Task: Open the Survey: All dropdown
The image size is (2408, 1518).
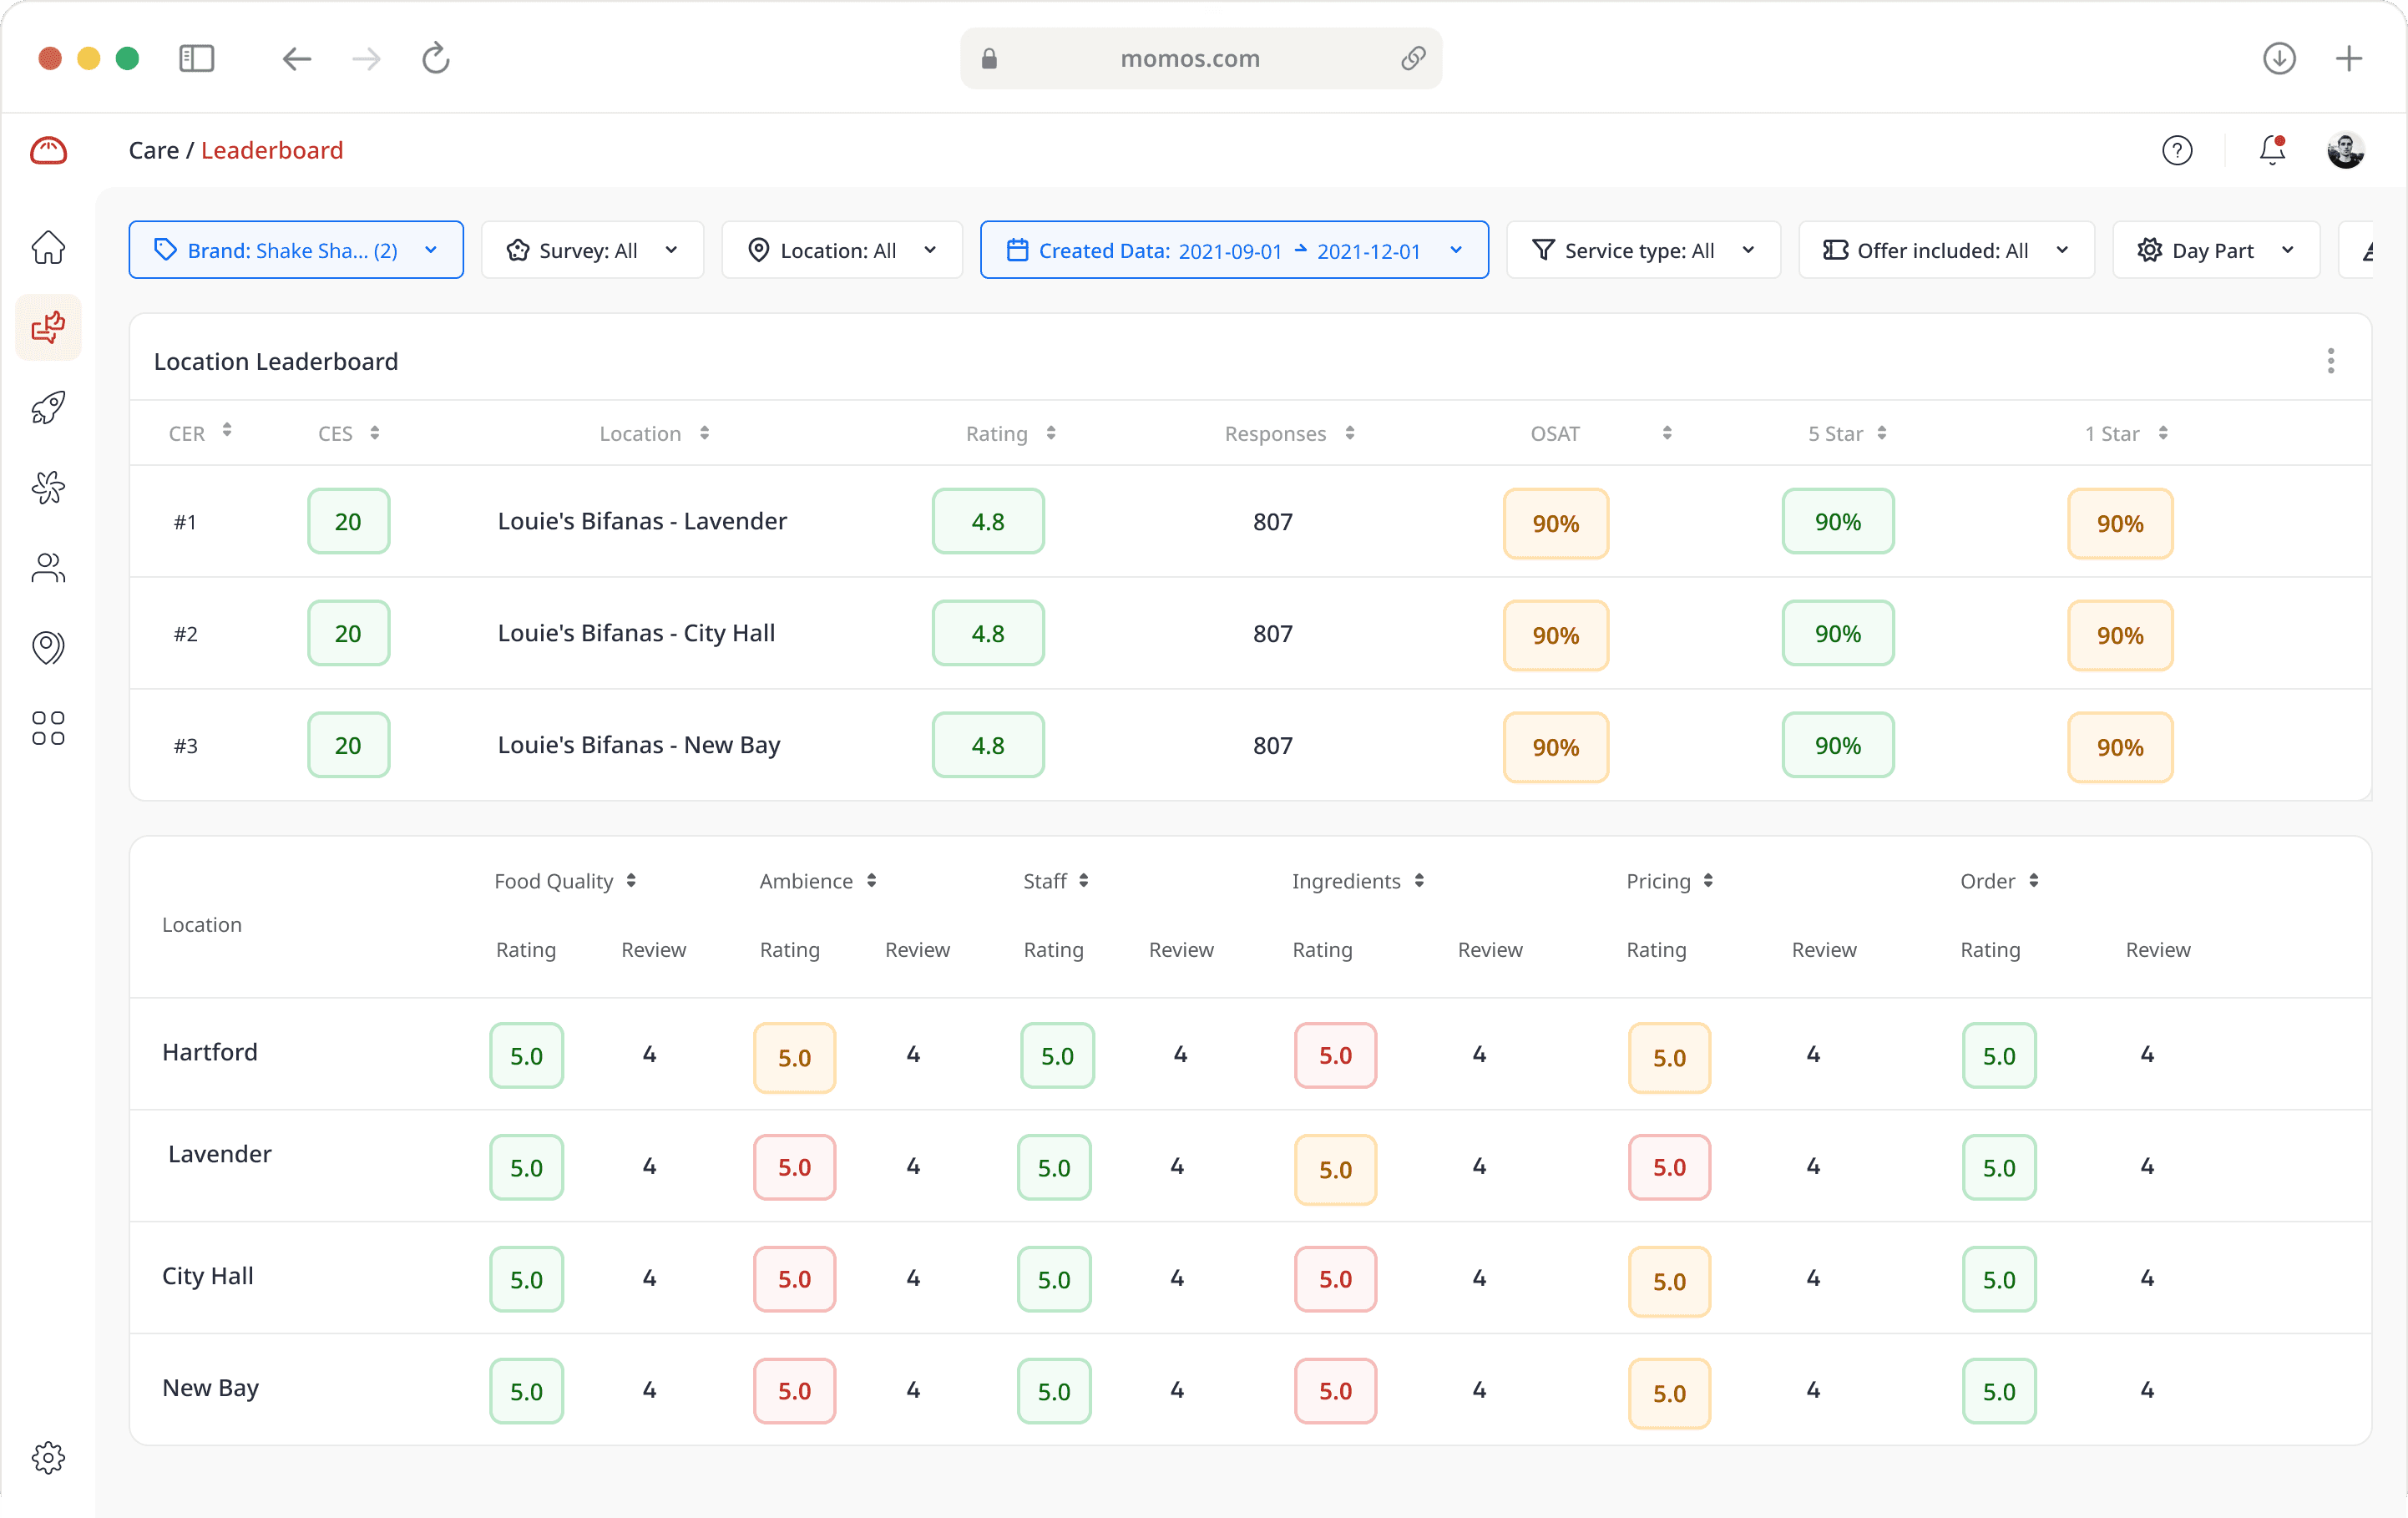Action: coord(592,249)
